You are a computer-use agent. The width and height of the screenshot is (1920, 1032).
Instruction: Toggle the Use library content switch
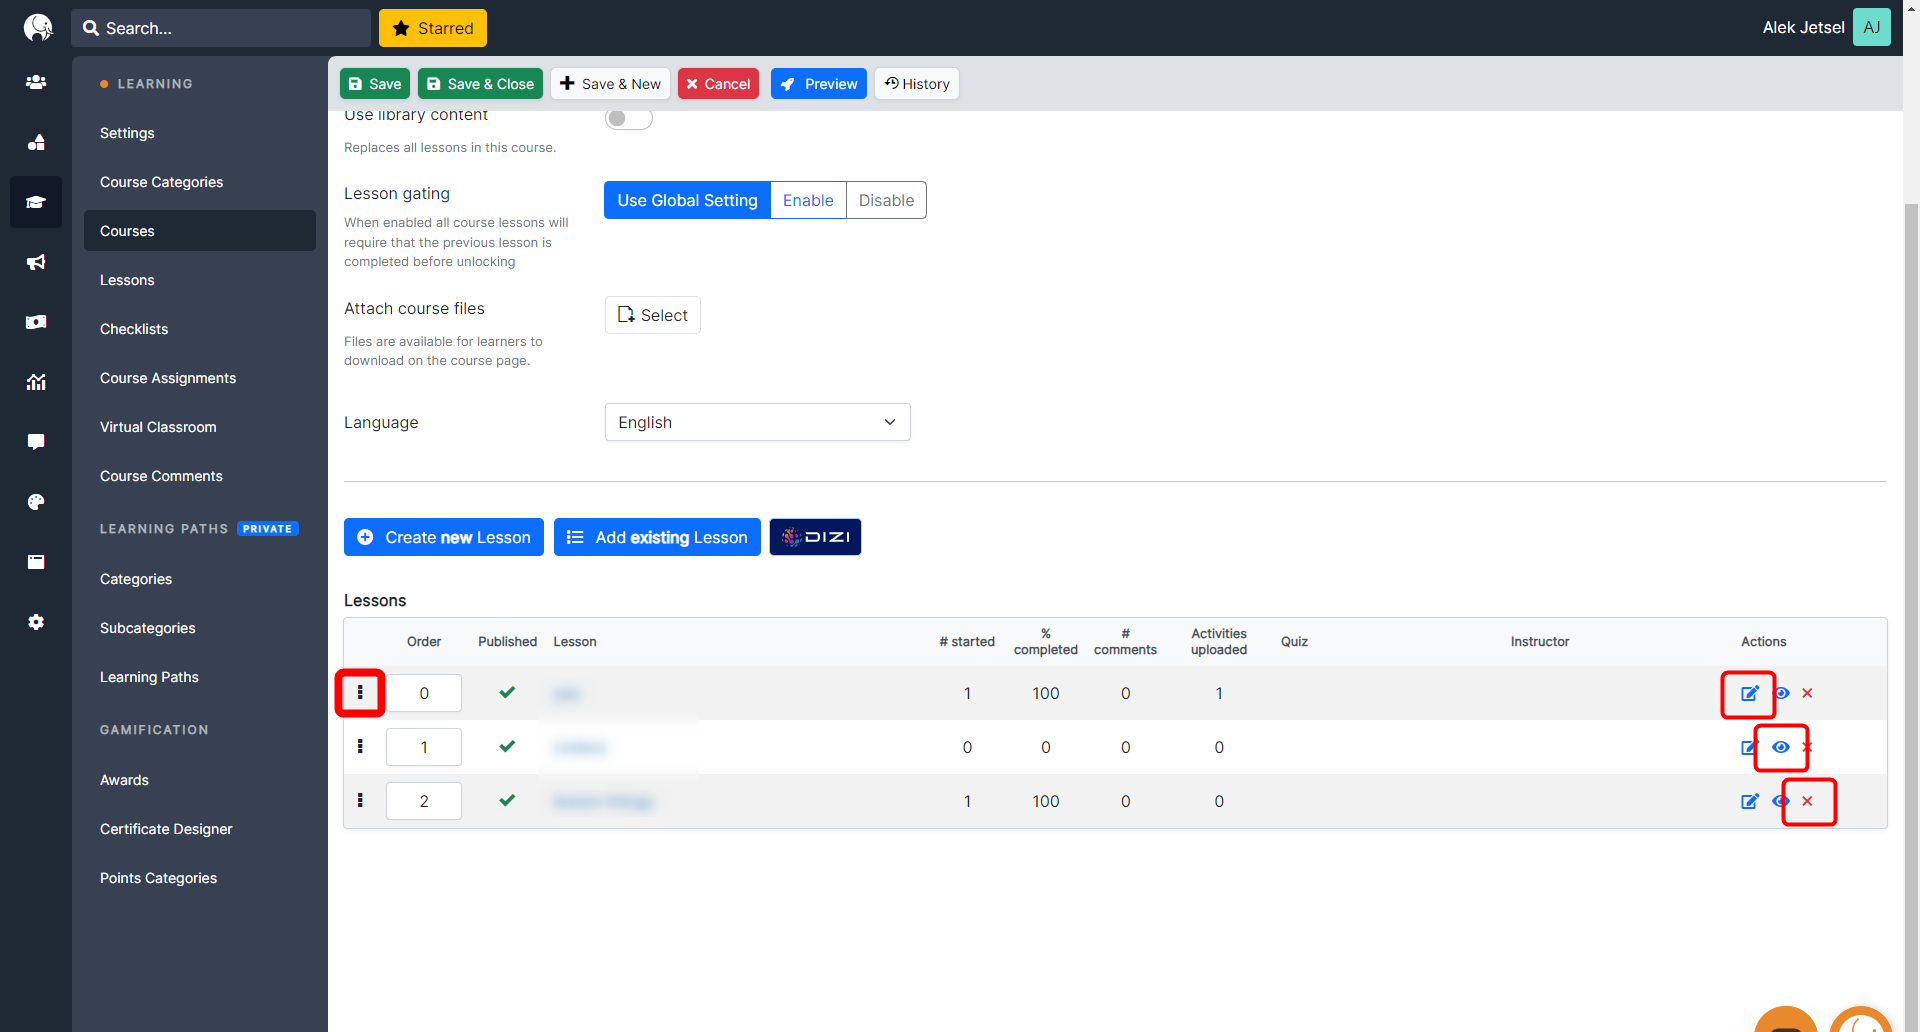coord(628,118)
